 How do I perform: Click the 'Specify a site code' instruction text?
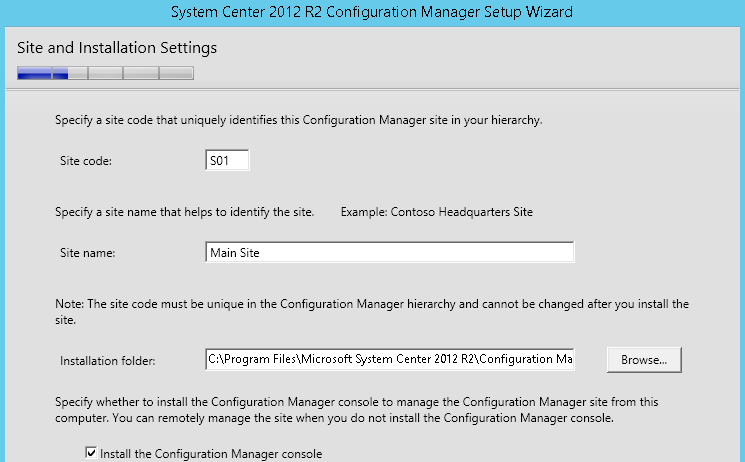click(298, 120)
